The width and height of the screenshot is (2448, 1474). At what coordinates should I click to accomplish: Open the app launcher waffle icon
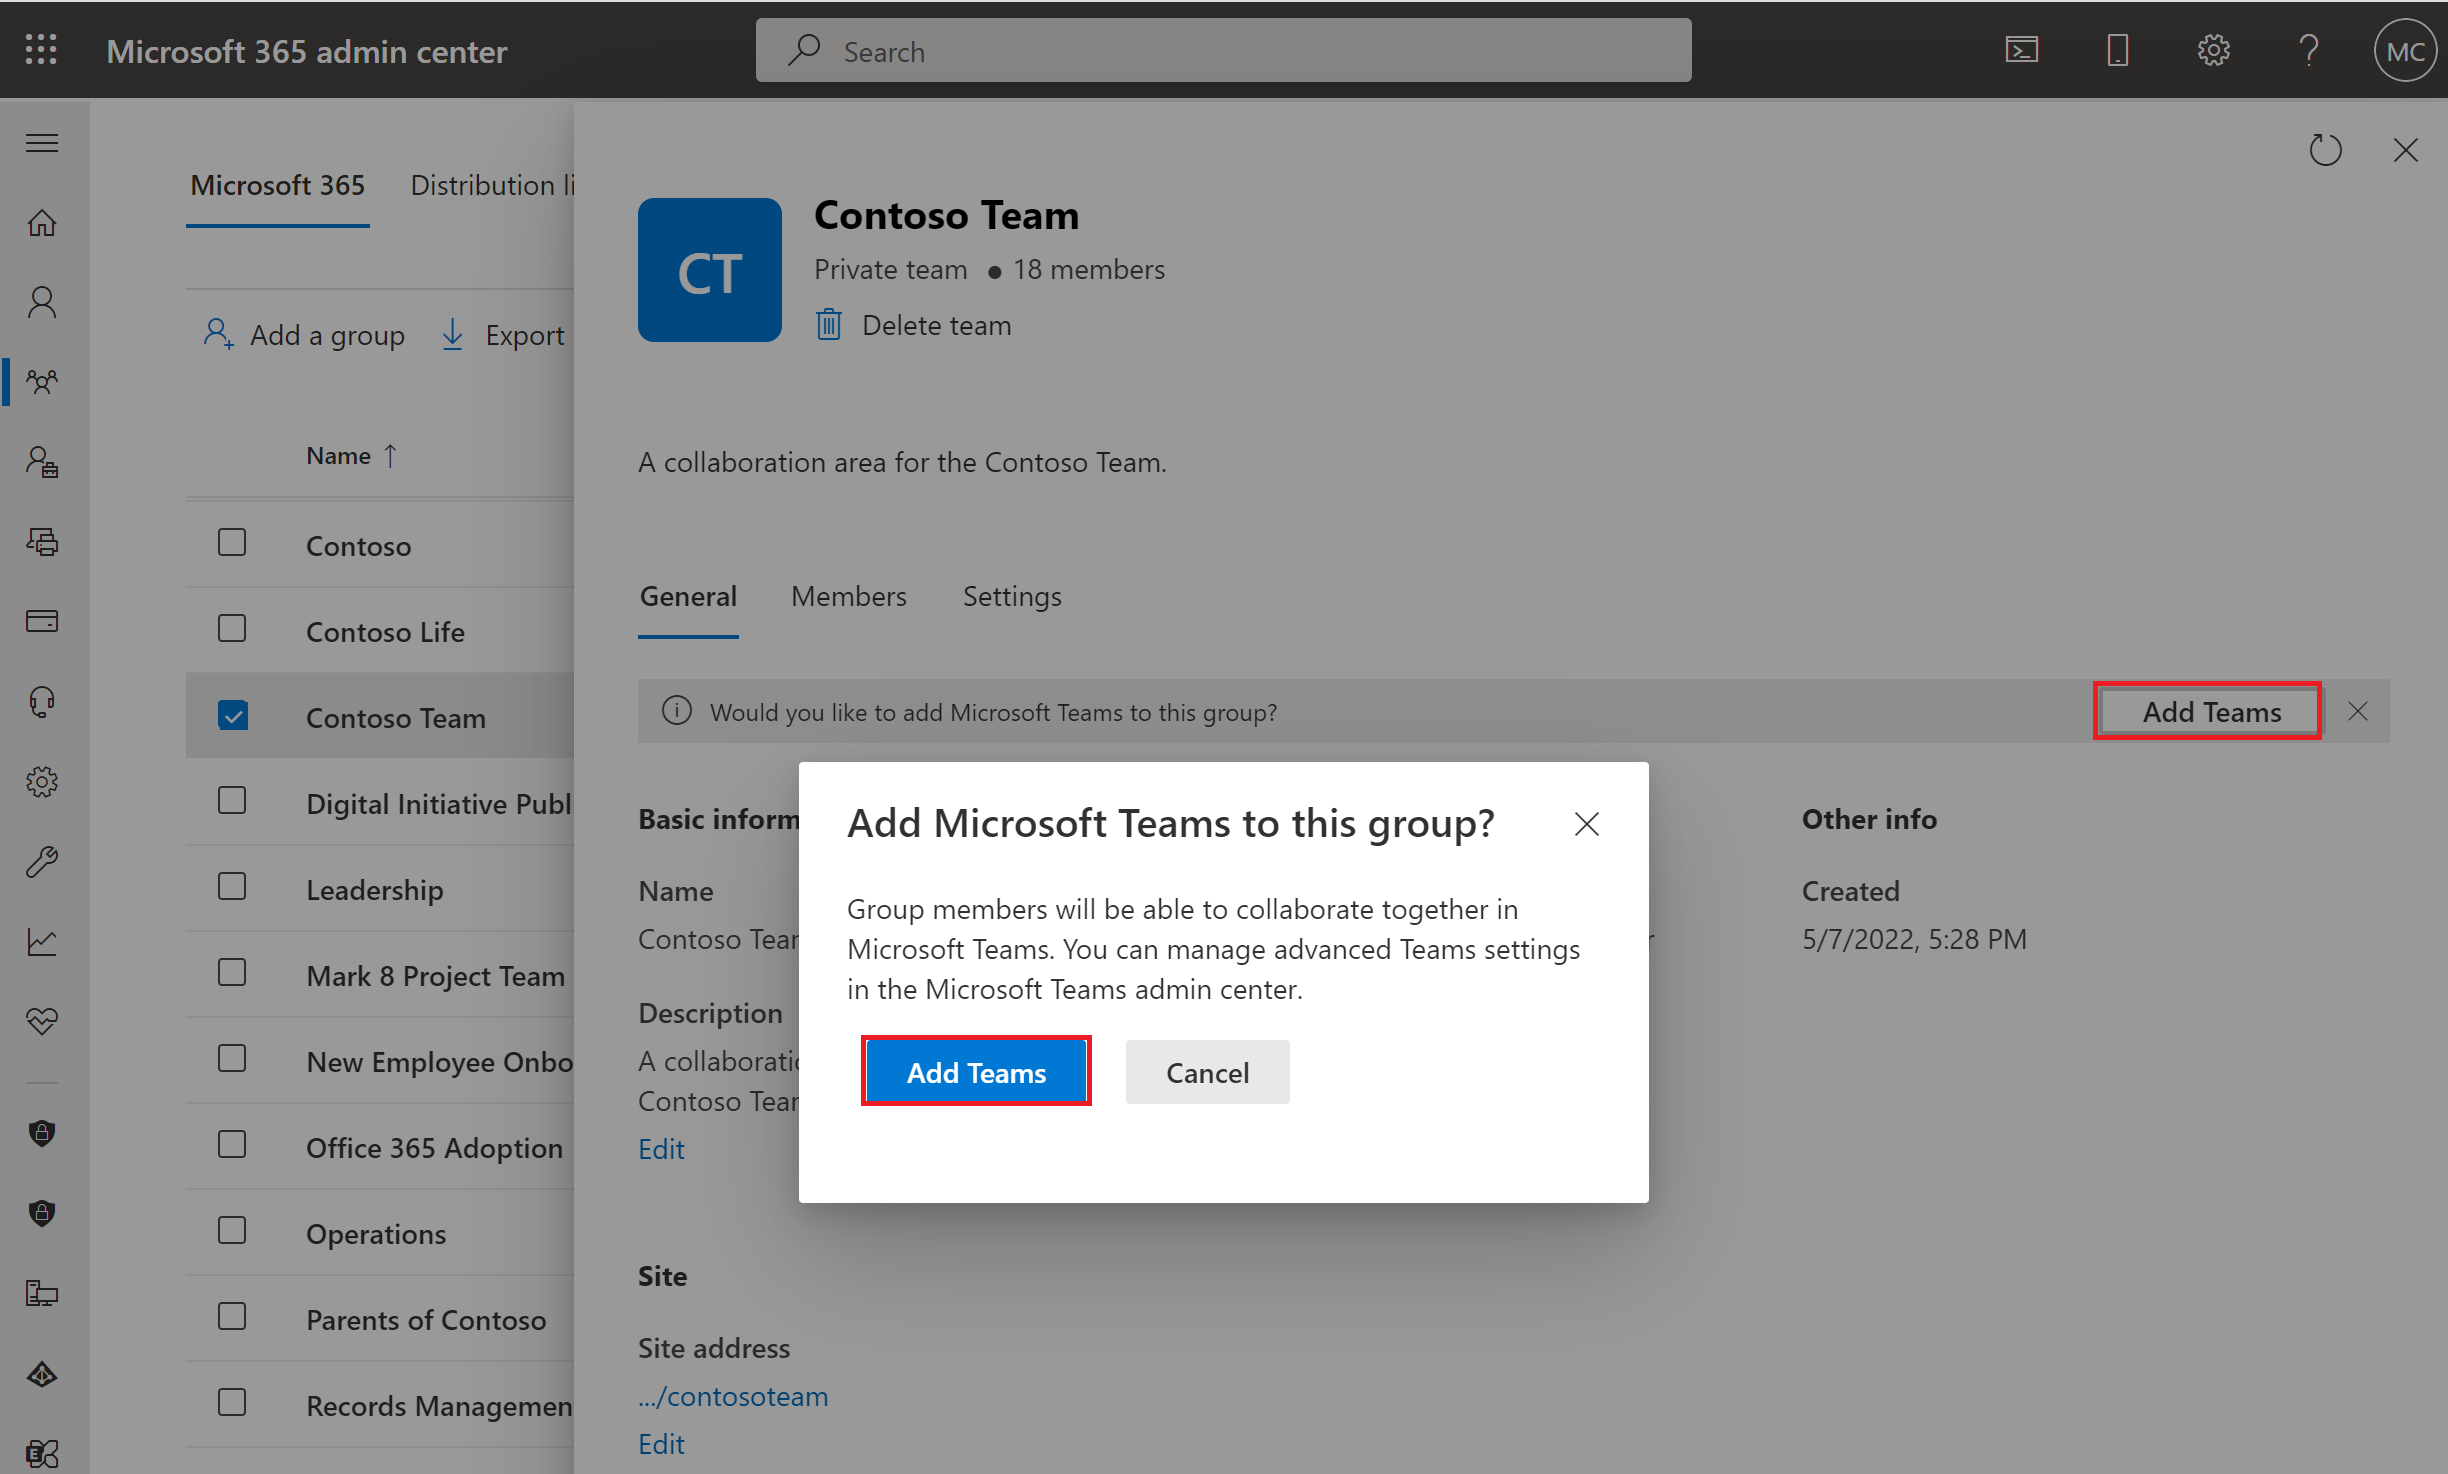click(41, 50)
